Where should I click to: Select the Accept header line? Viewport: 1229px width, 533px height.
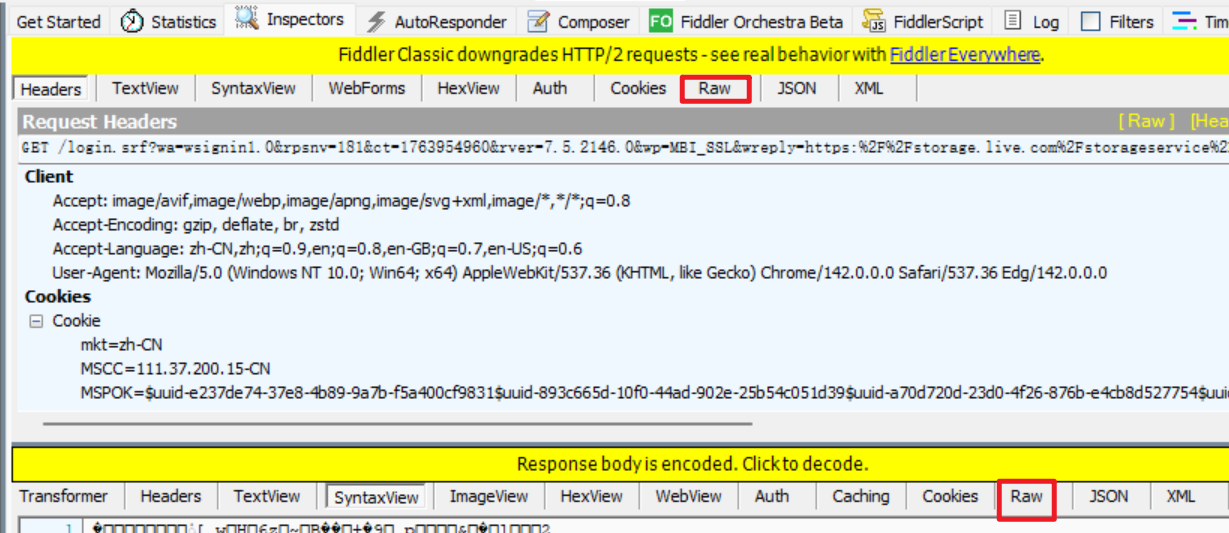(341, 201)
